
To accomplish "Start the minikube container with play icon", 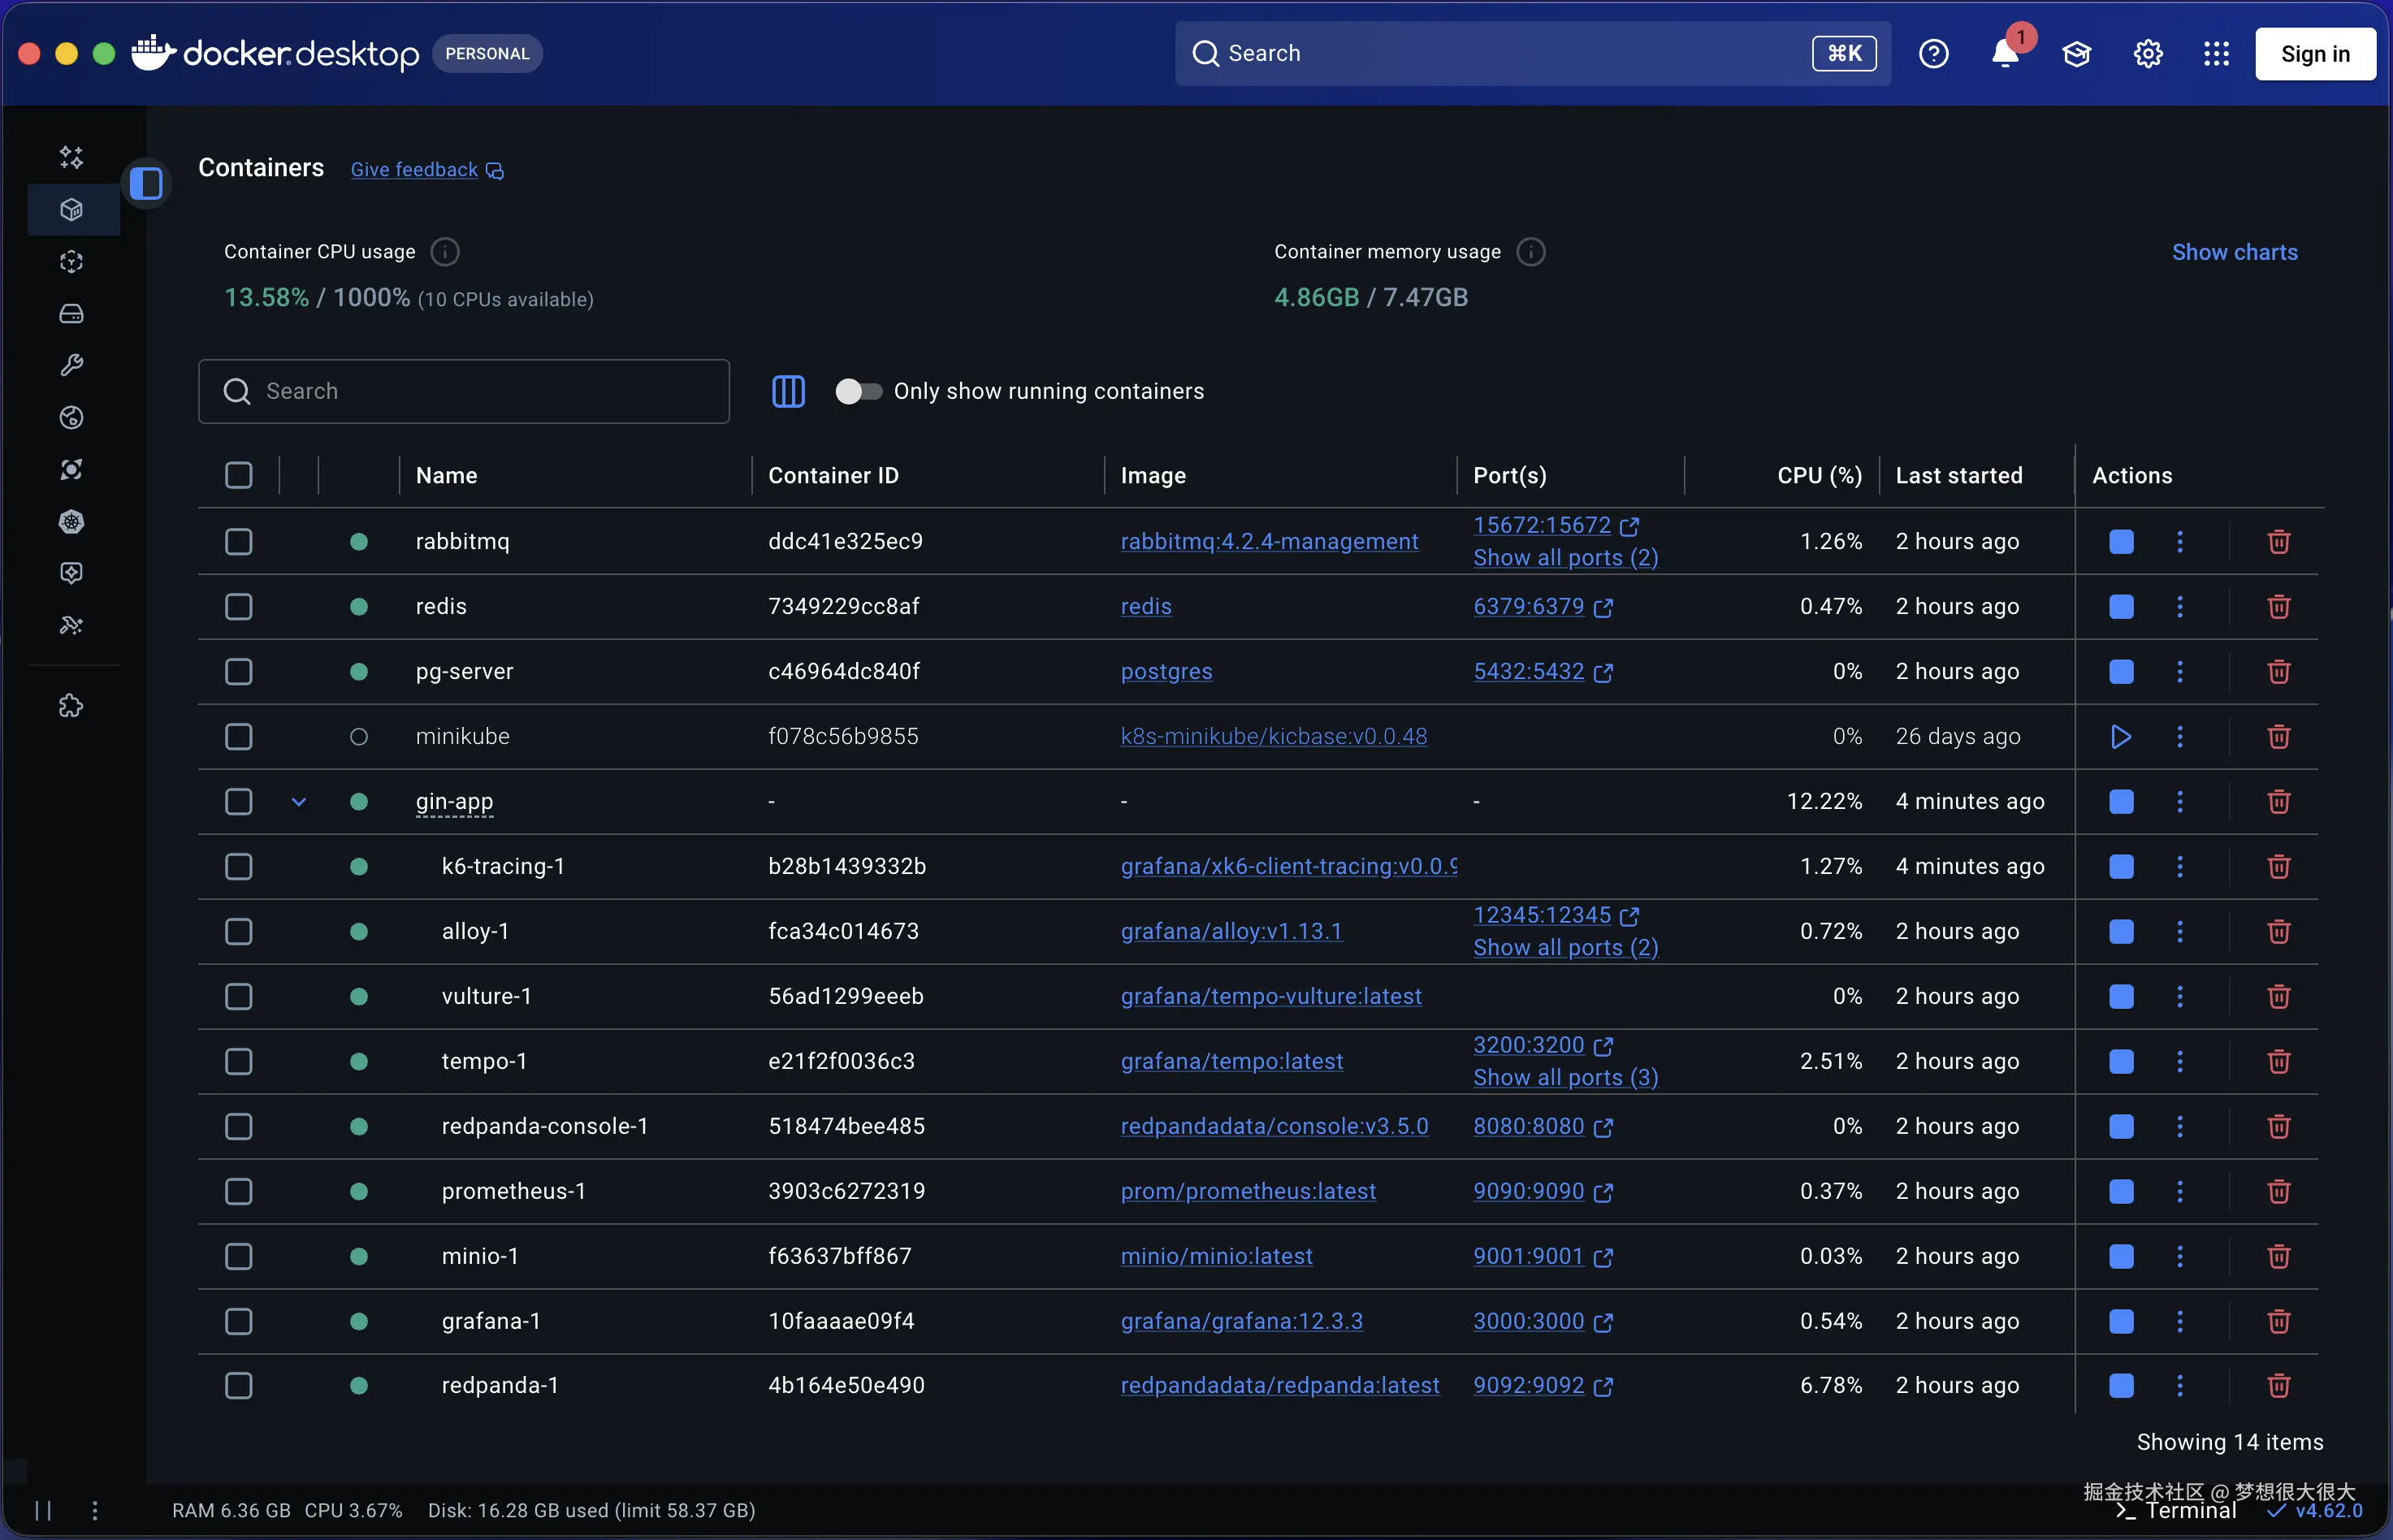I will [2120, 737].
